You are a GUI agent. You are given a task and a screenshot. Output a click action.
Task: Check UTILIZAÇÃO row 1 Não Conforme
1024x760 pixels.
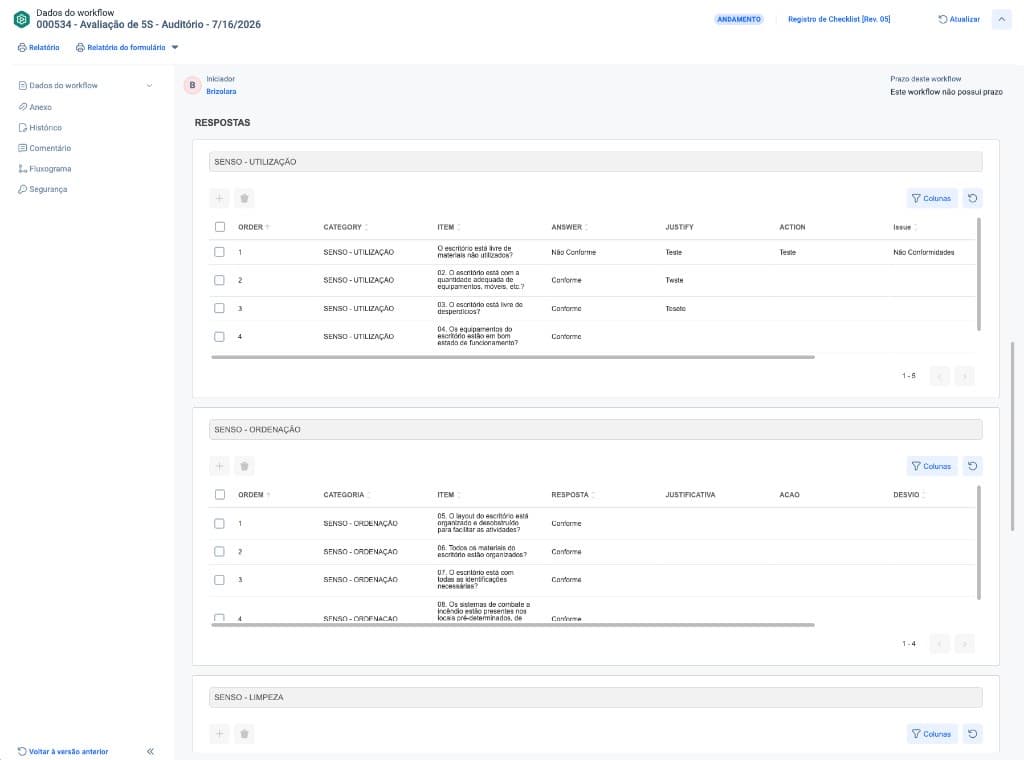click(219, 252)
